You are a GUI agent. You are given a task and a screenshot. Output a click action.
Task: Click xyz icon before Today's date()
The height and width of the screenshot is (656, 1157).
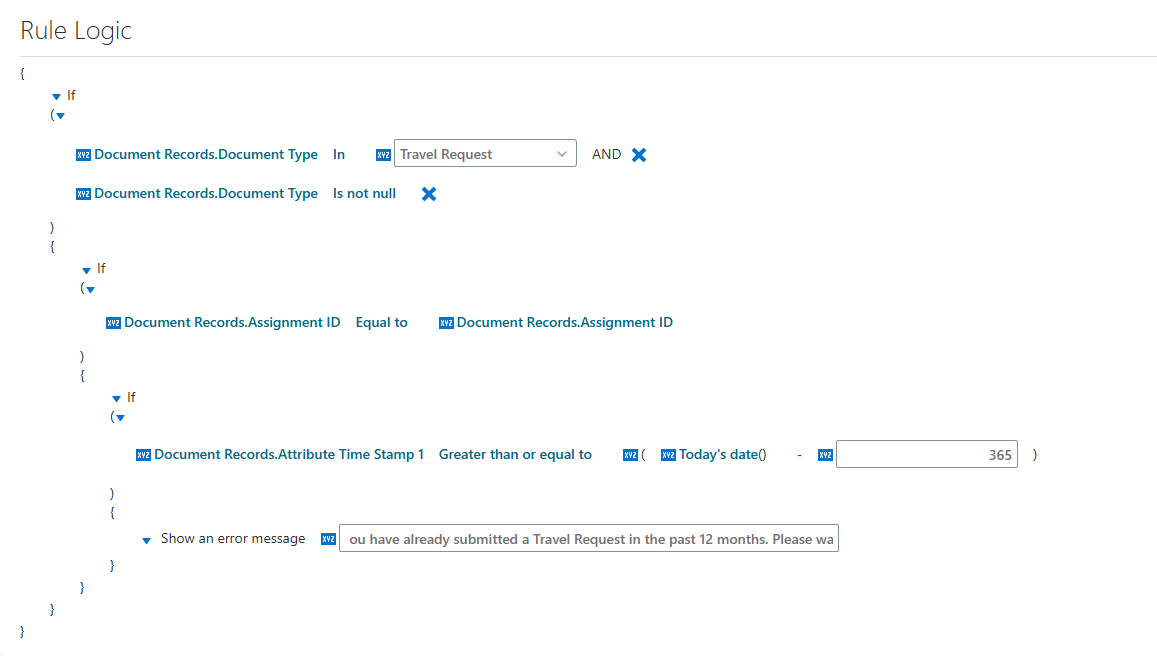(668, 455)
